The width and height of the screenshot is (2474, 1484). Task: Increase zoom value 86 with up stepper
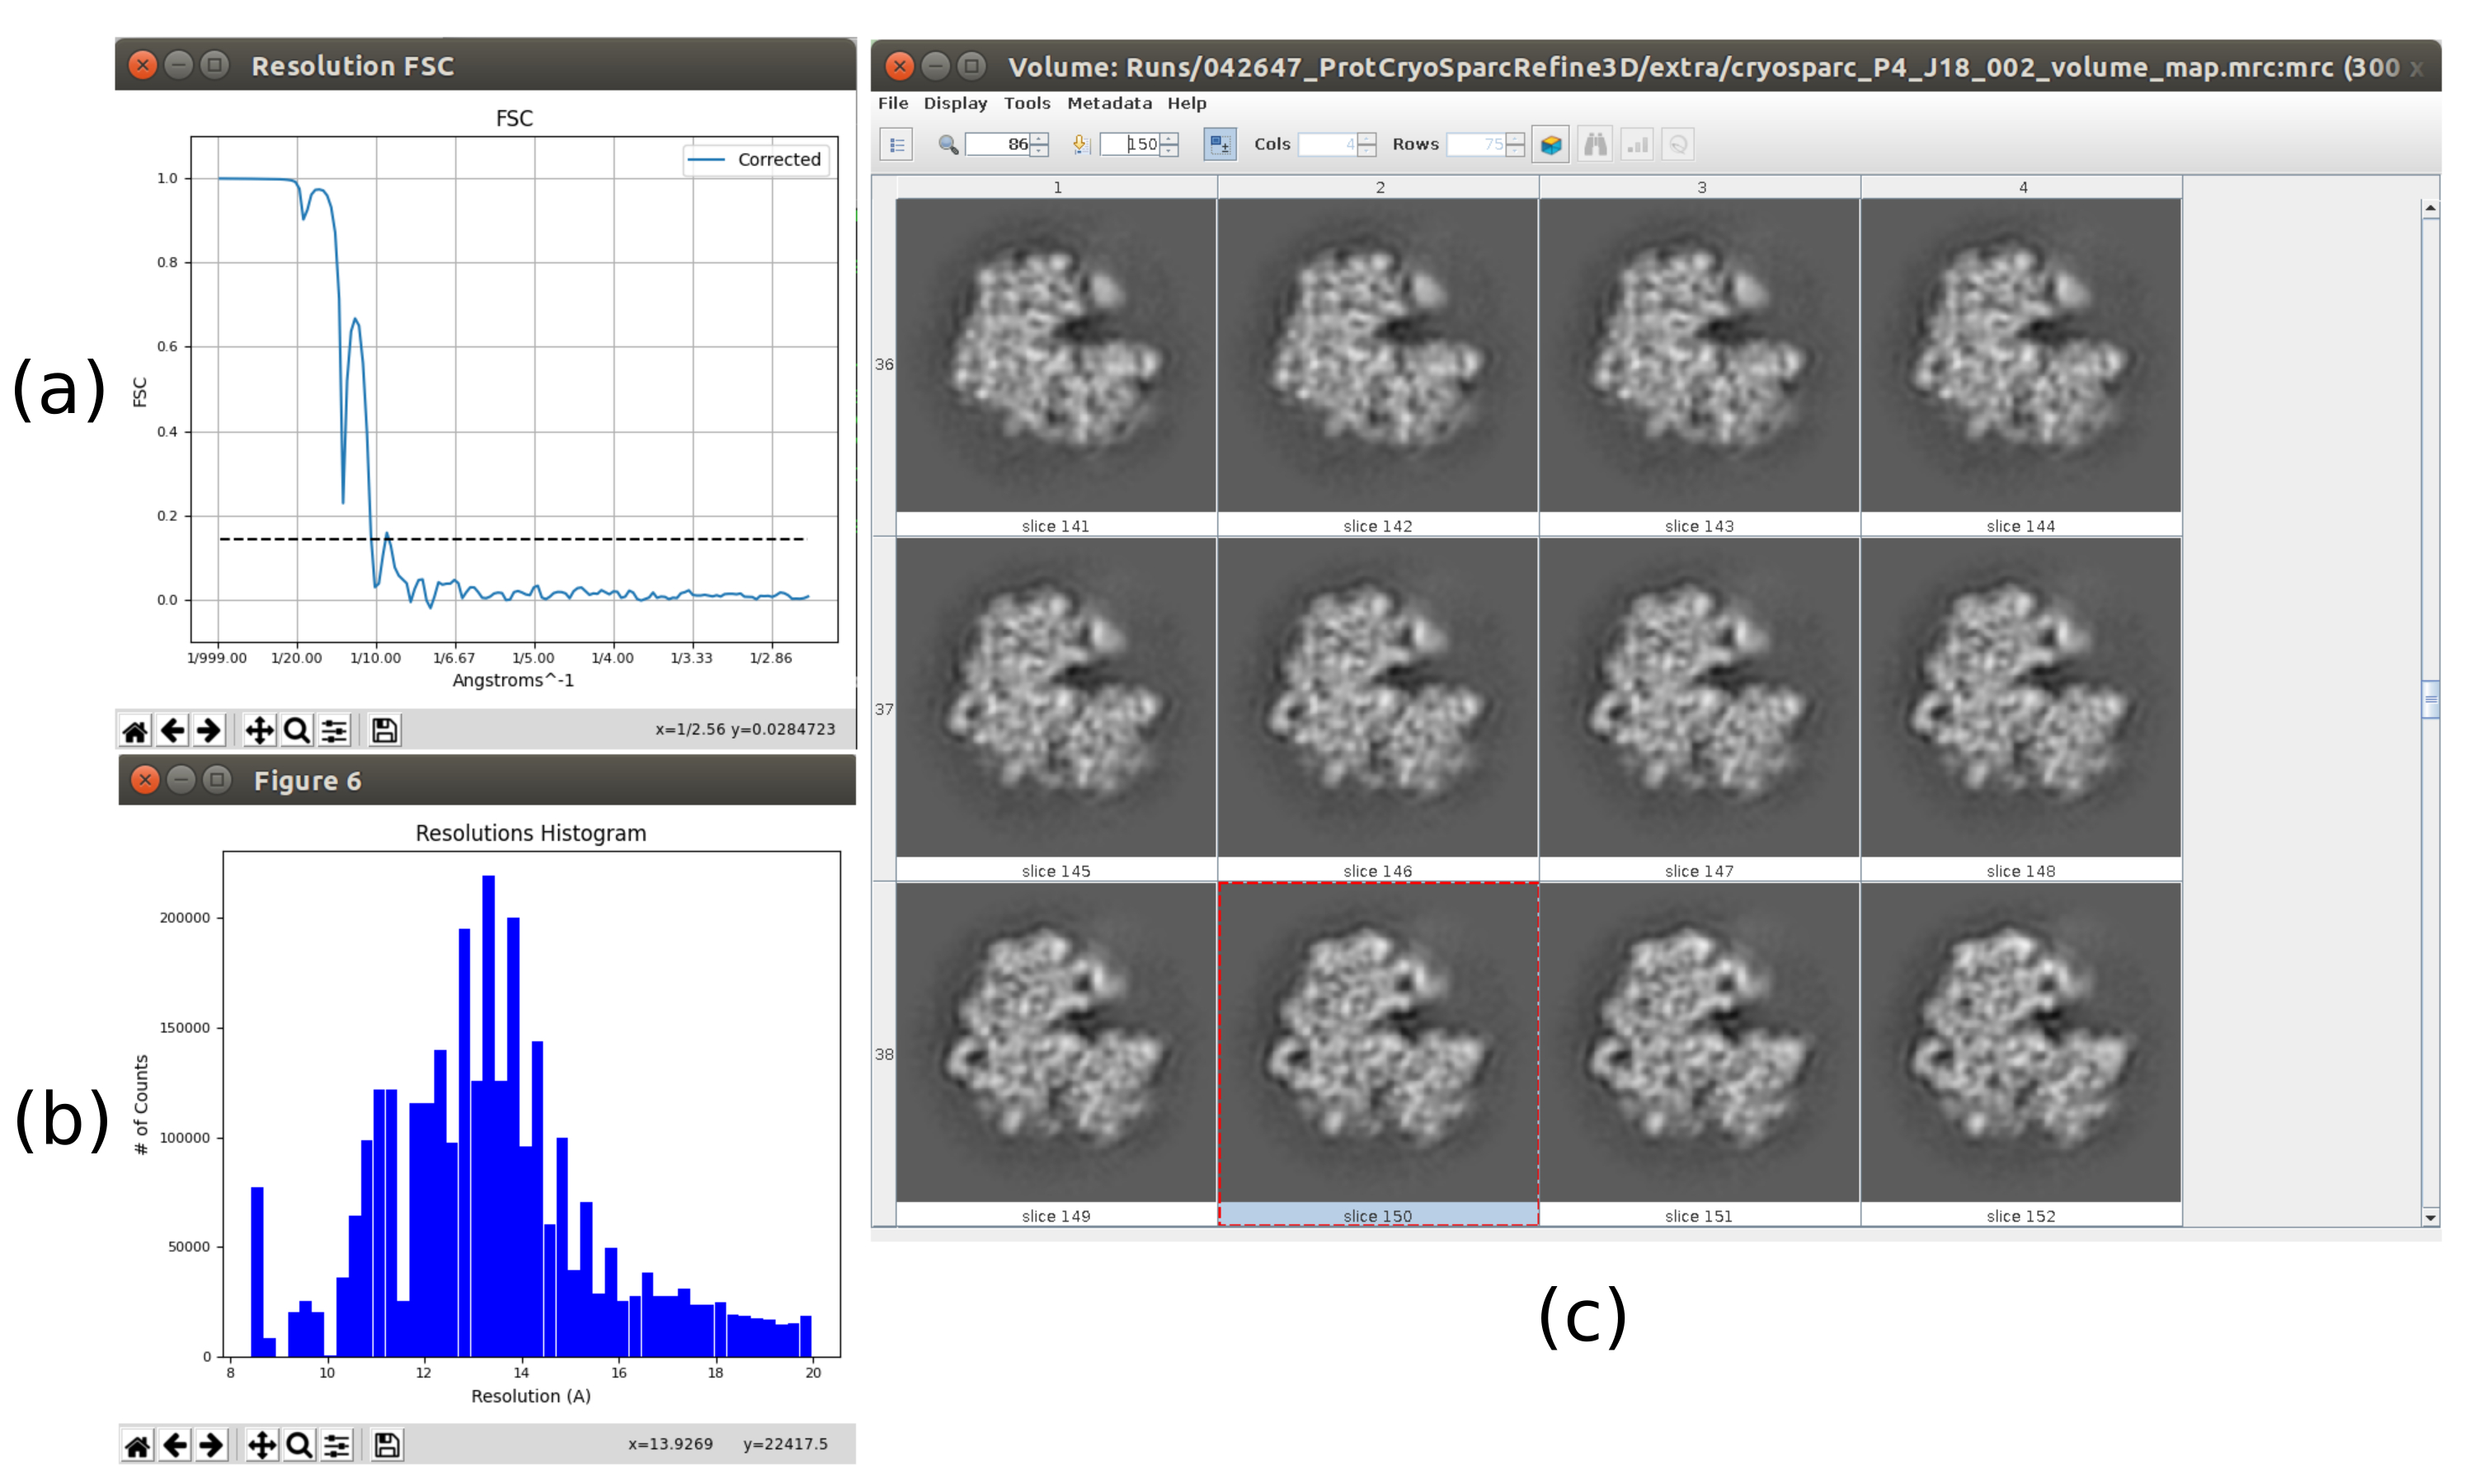(x=1040, y=138)
